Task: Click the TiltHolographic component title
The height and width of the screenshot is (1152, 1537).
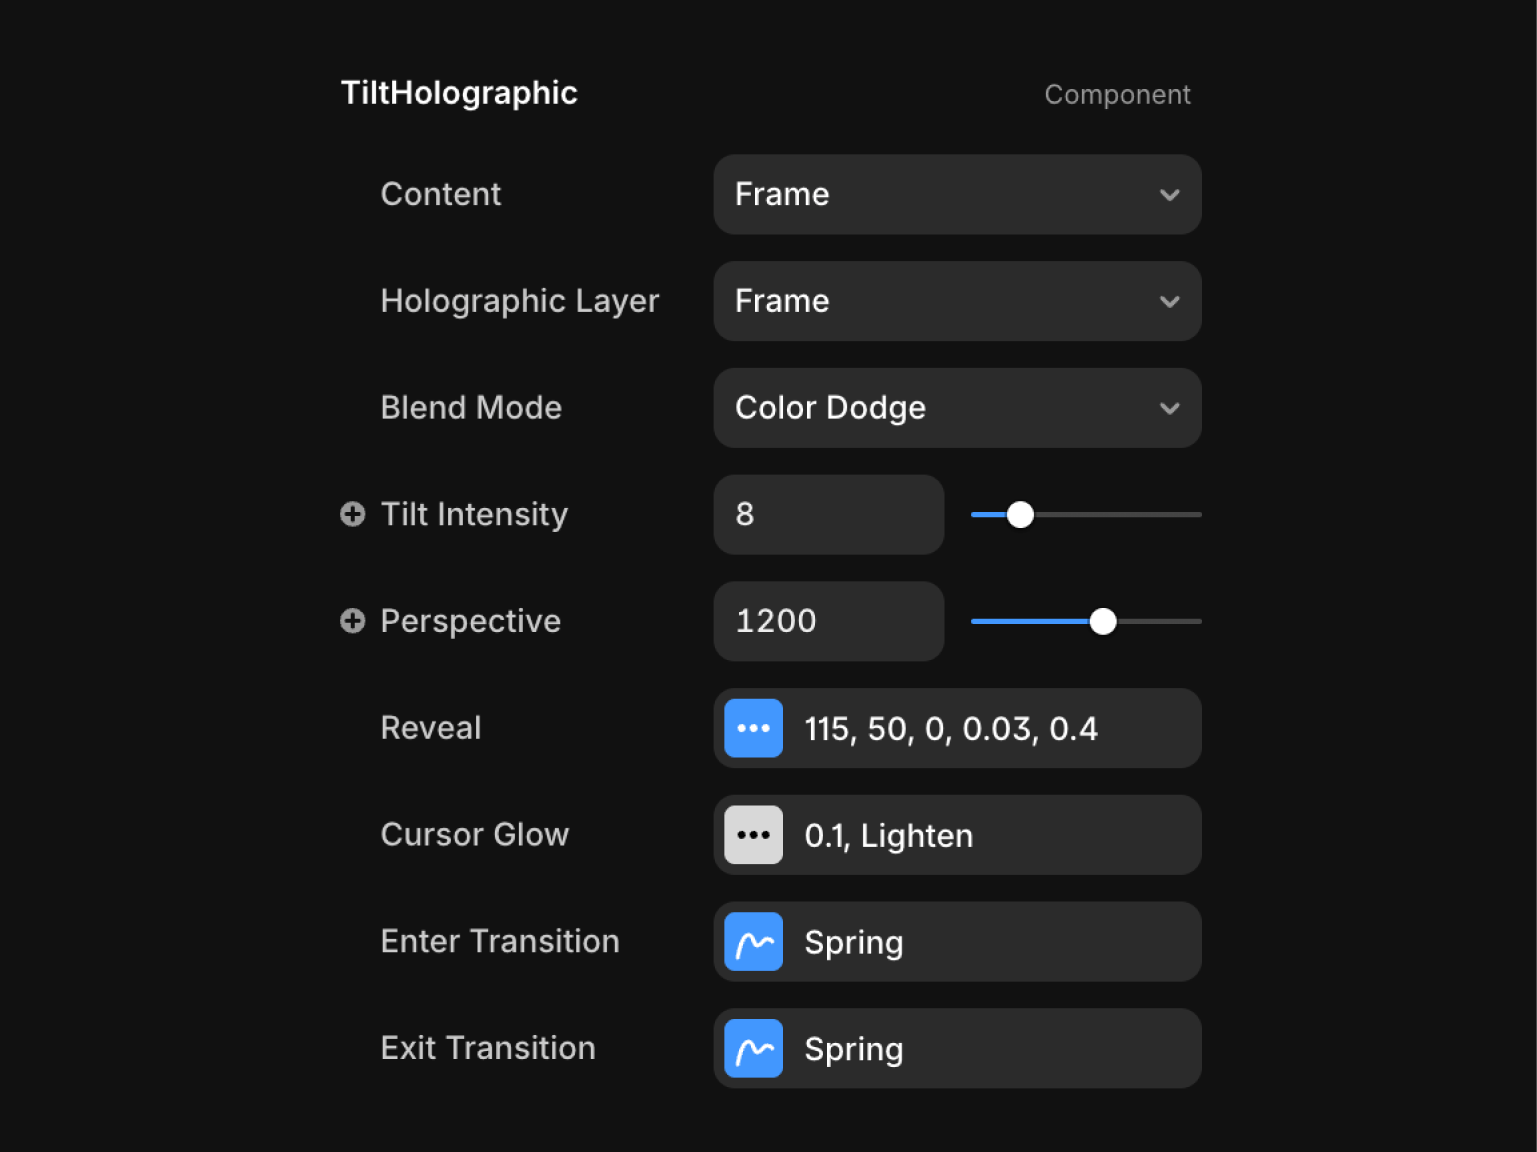Action: (459, 93)
